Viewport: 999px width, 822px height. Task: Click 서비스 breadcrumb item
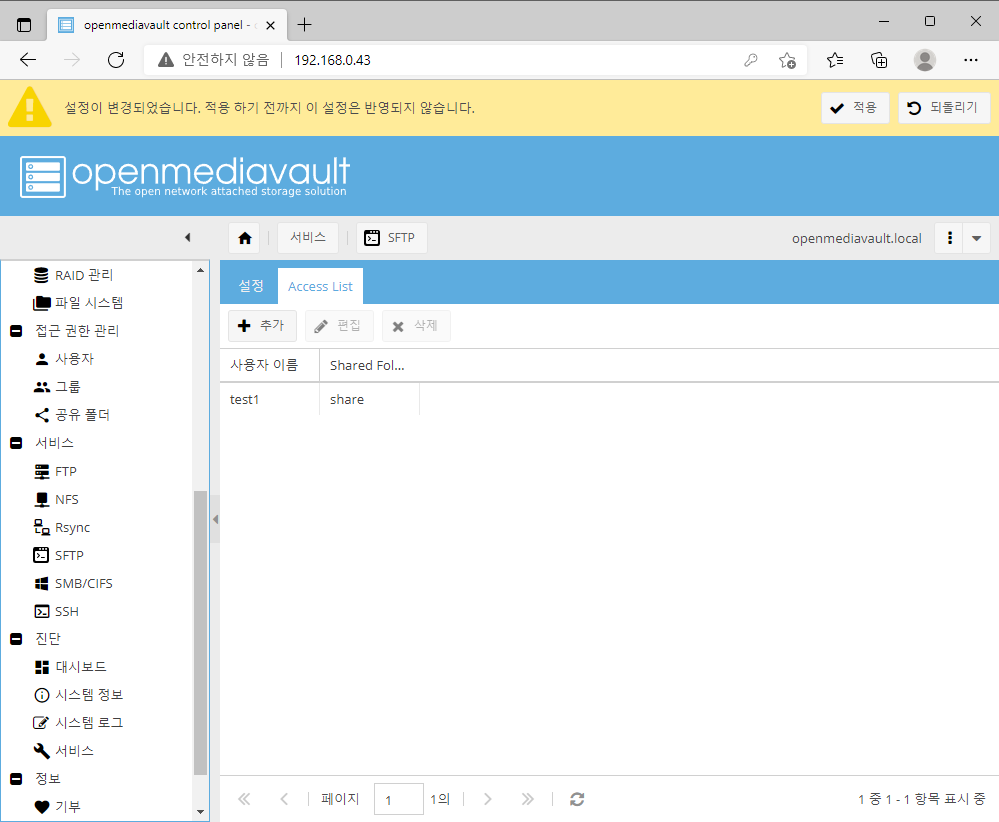click(x=308, y=238)
